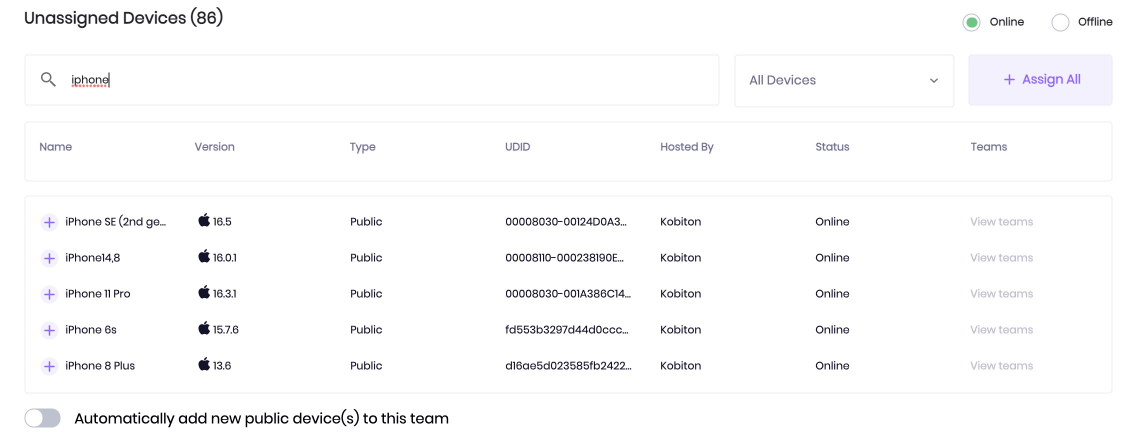Open the All Devices dropdown
Screen dimensions: 1131x448
tap(844, 81)
